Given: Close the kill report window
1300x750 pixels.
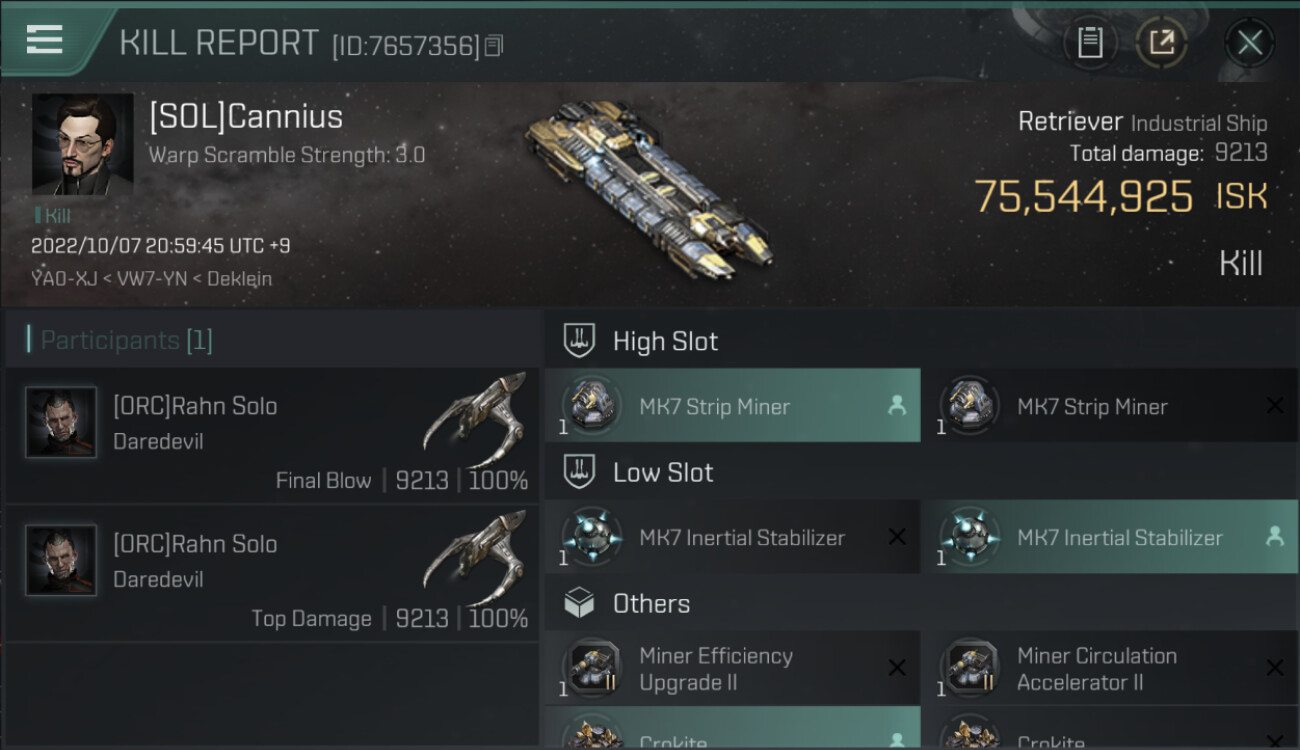Looking at the screenshot, I should click(1249, 43).
